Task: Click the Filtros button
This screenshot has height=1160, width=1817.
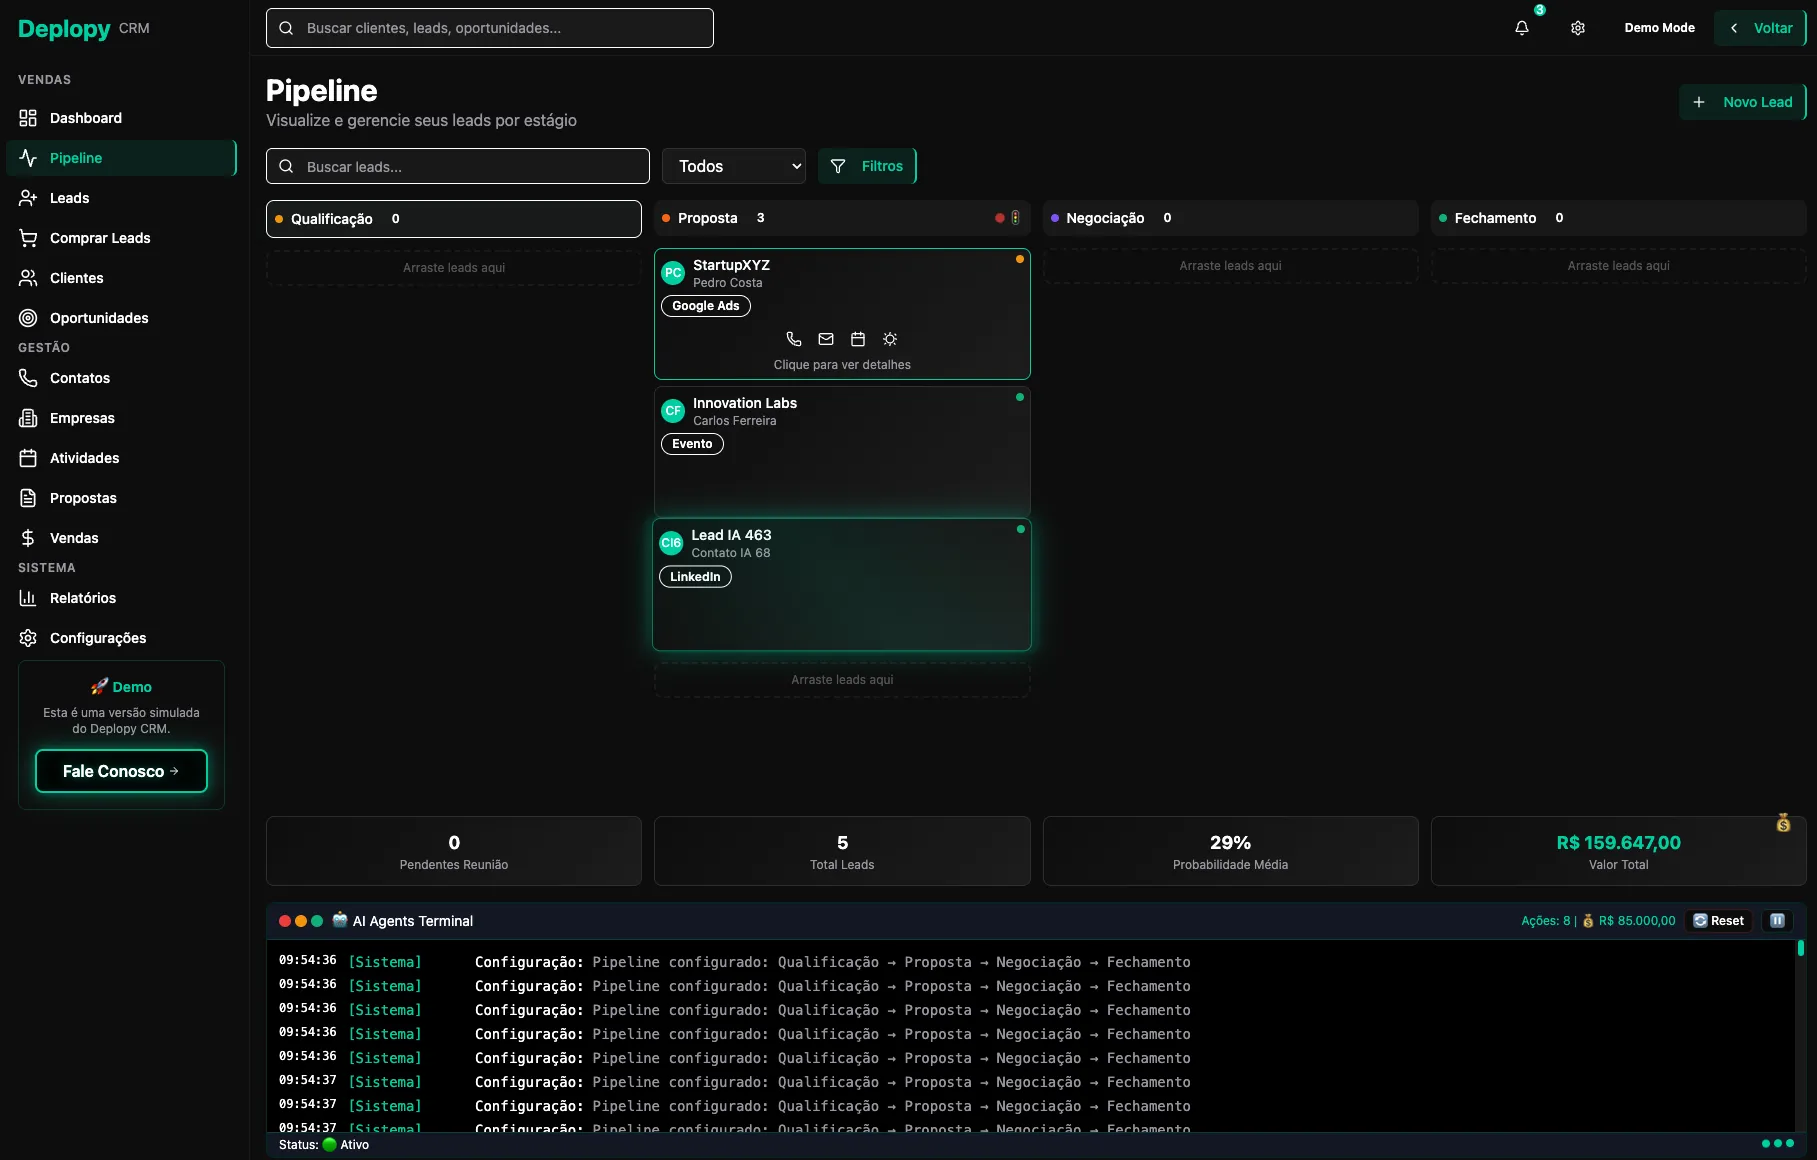Action: (867, 166)
